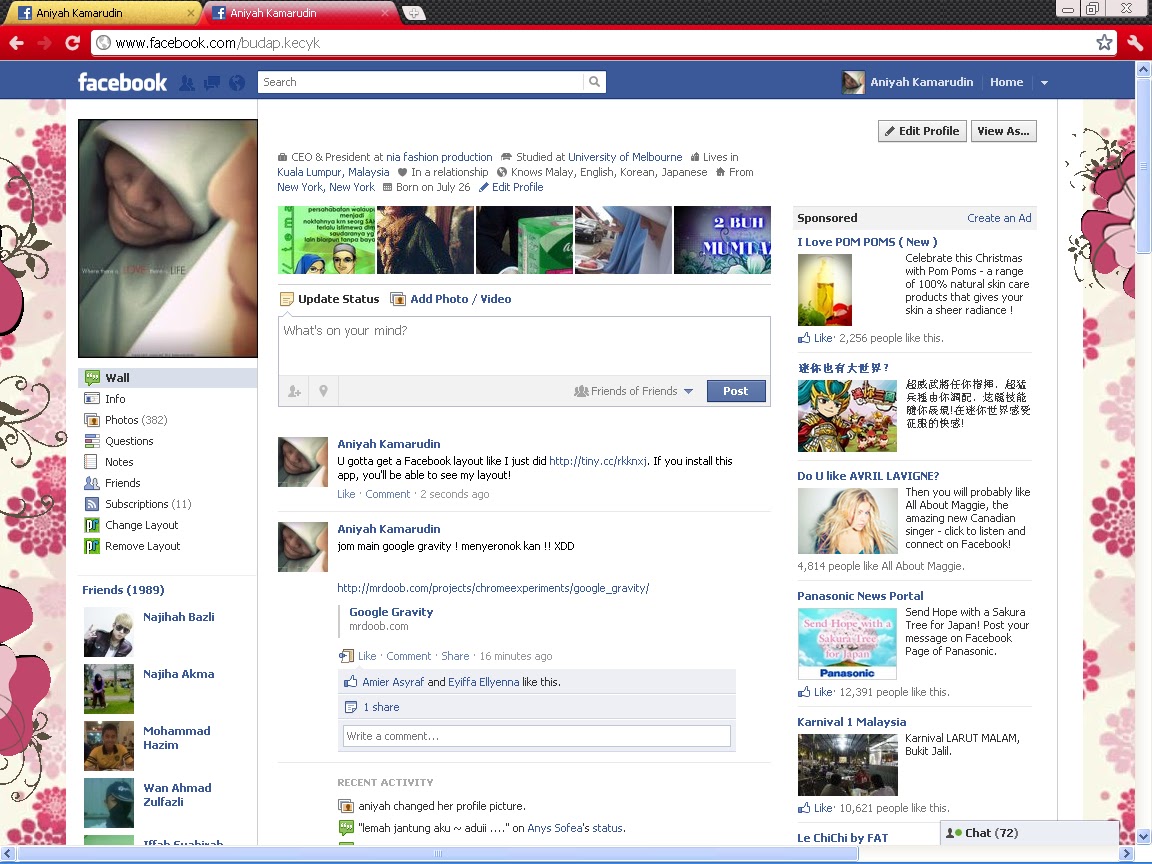Viewport: 1152px width, 864px height.
Task: Open messages icon in header
Action: [x=212, y=83]
